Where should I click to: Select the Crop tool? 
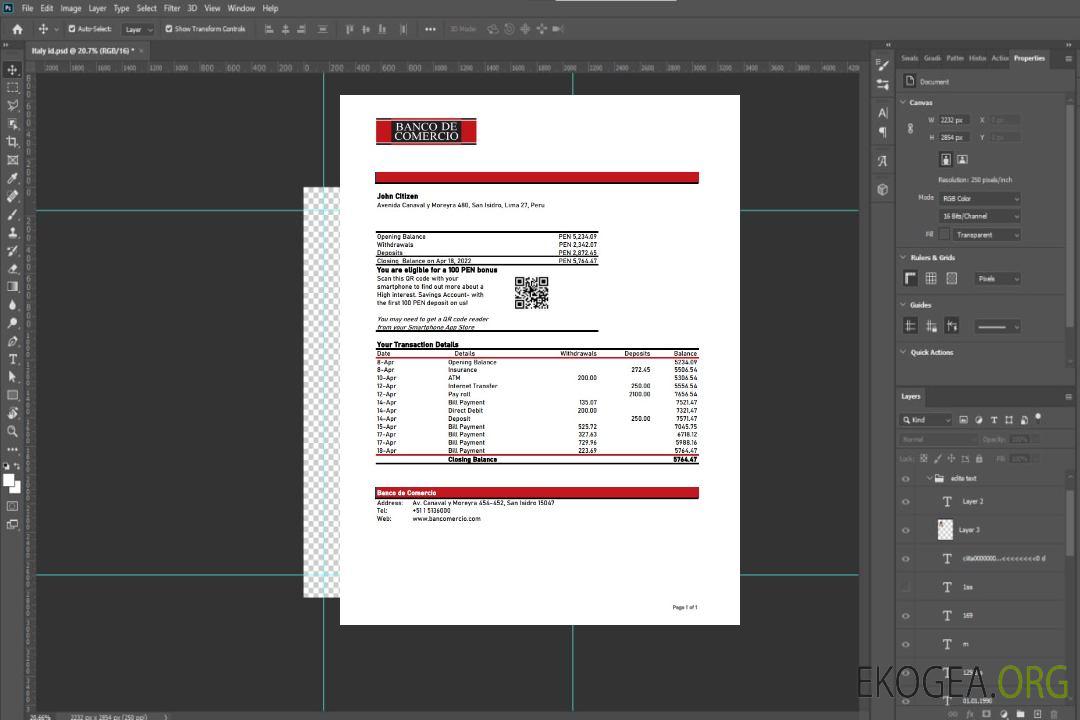coord(13,142)
